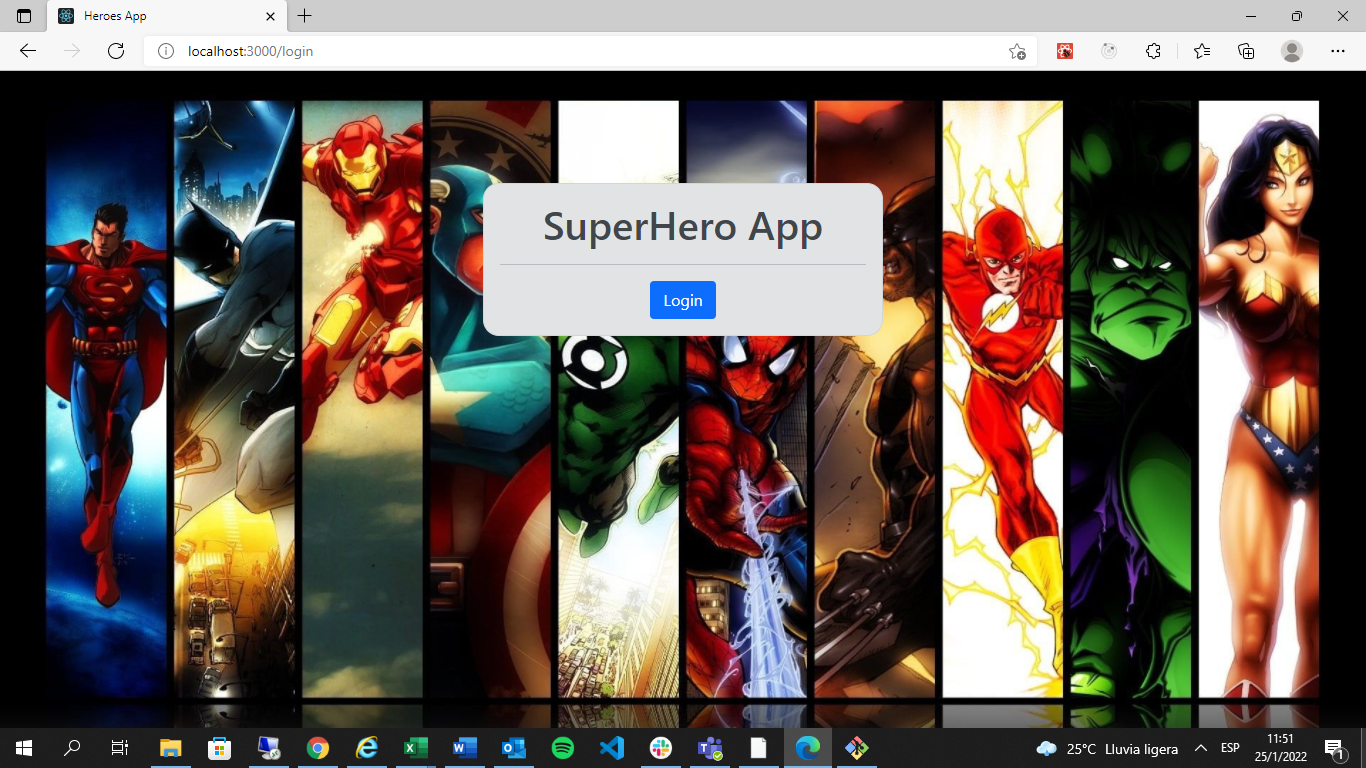This screenshot has width=1366, height=768.
Task: Open a new browser tab with the plus button
Action: [x=304, y=16]
